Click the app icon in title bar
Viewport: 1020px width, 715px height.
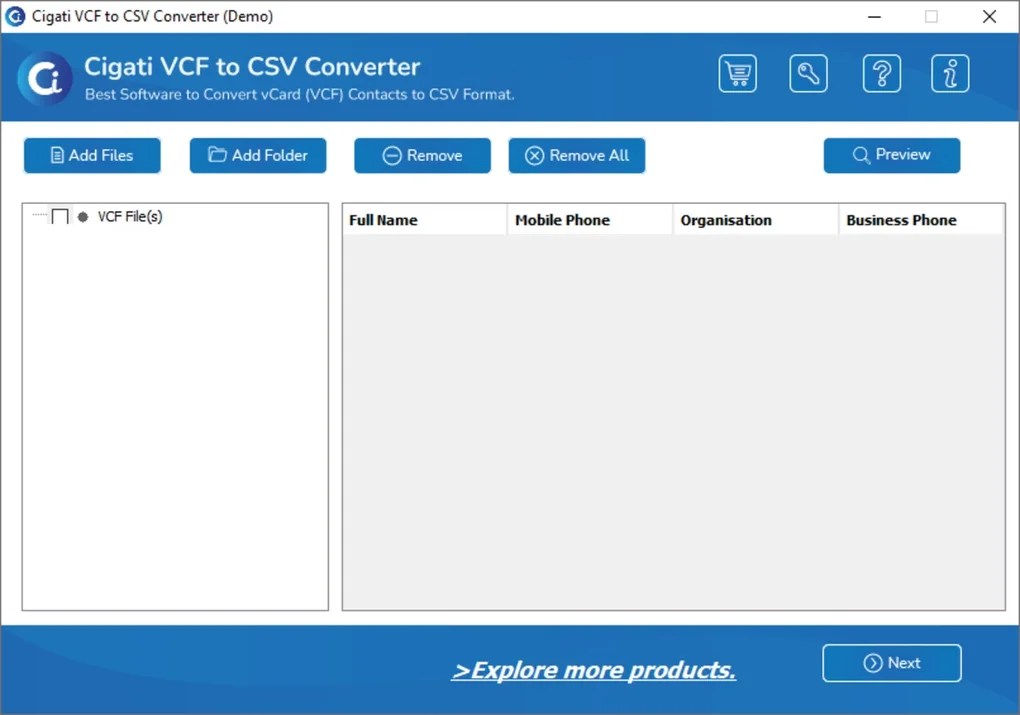click(x=15, y=16)
